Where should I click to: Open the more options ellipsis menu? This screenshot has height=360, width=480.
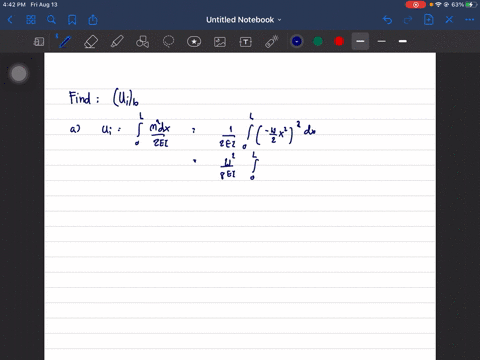pyautogui.click(x=470, y=20)
